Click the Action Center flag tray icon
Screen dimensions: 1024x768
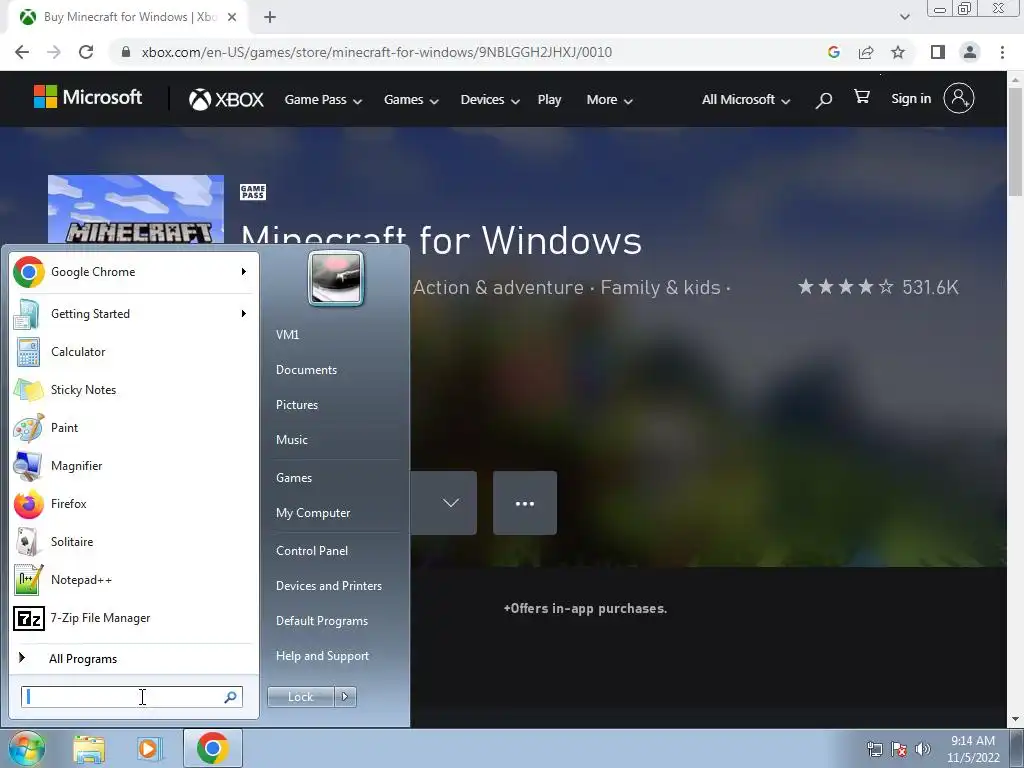click(899, 749)
